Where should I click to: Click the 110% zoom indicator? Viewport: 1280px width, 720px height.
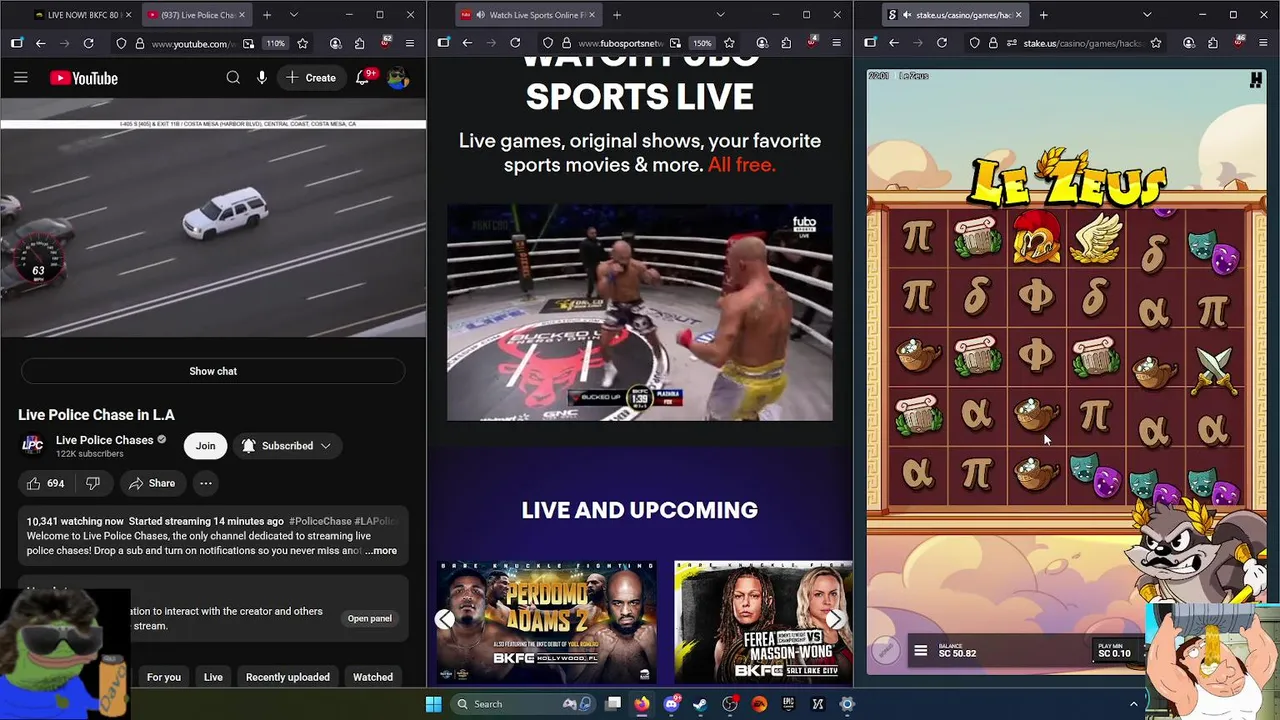click(275, 43)
